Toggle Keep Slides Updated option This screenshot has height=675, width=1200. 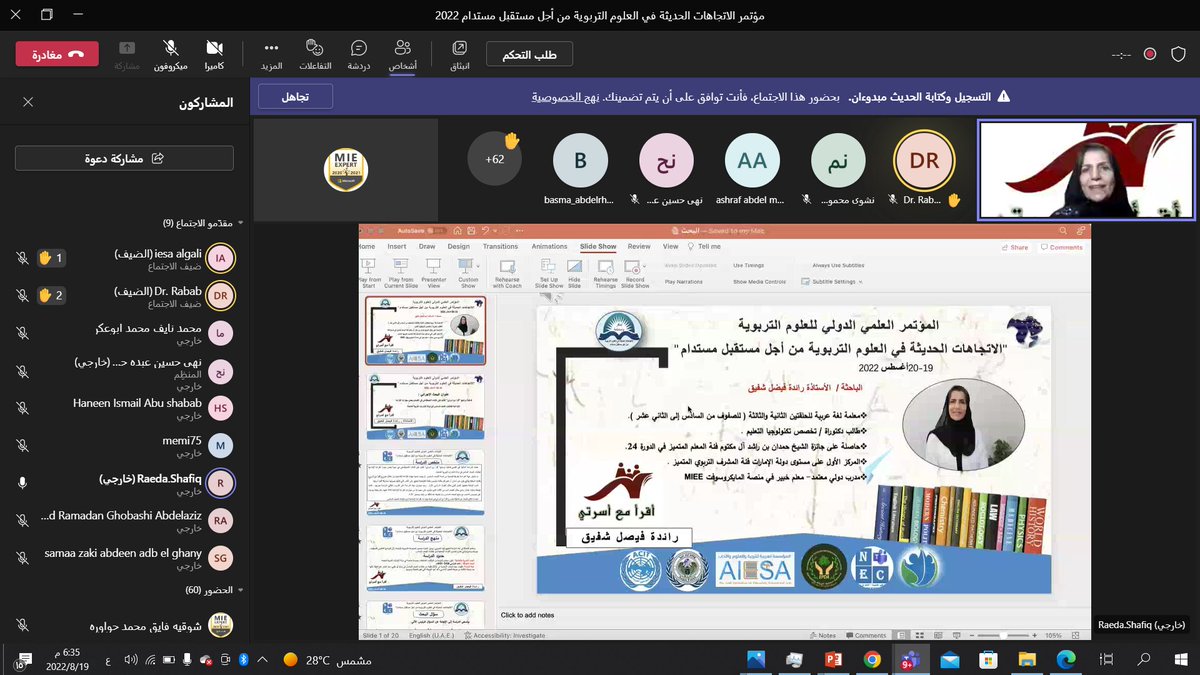pos(690,266)
